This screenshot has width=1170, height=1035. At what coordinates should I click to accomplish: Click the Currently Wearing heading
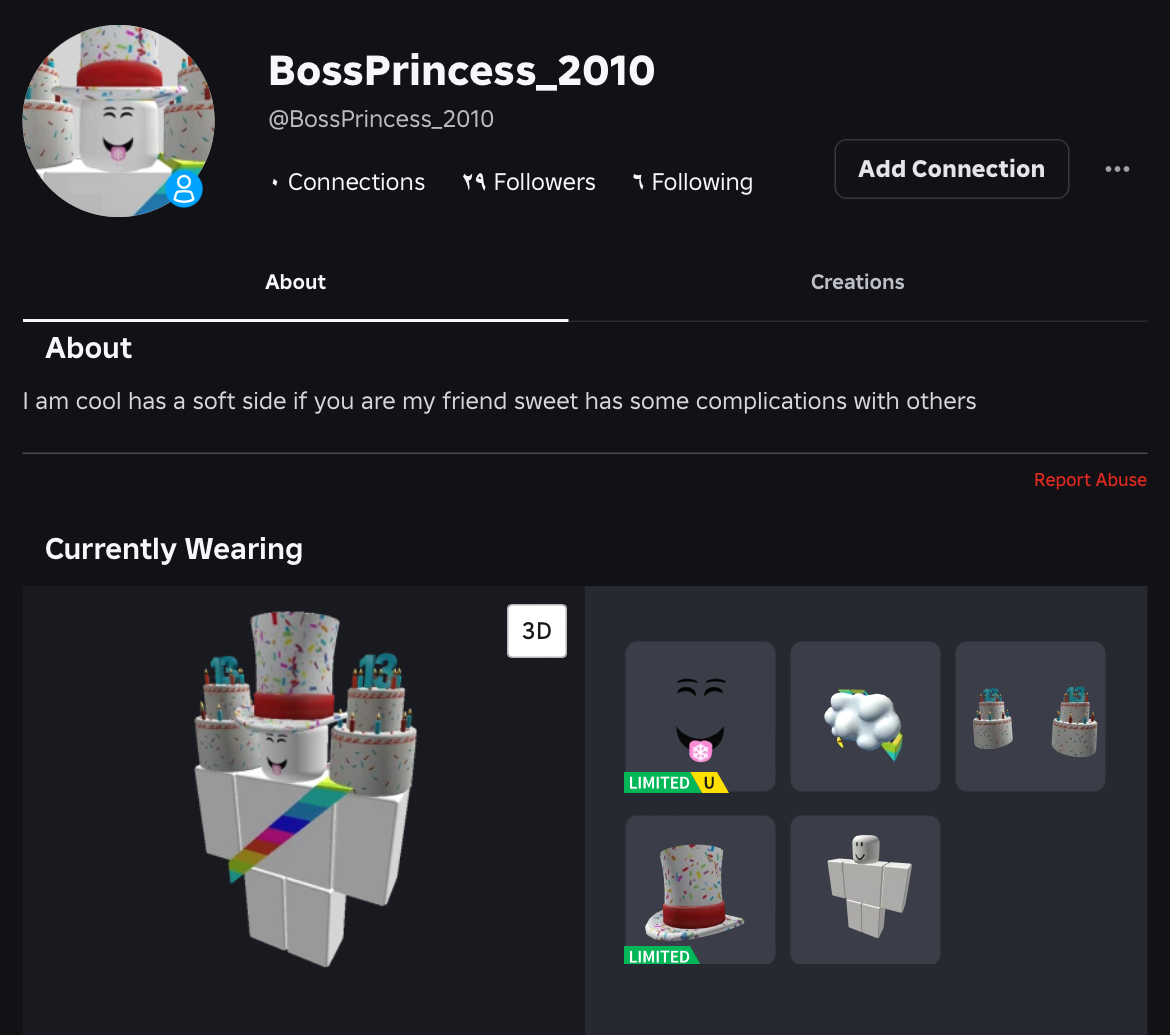coord(174,549)
